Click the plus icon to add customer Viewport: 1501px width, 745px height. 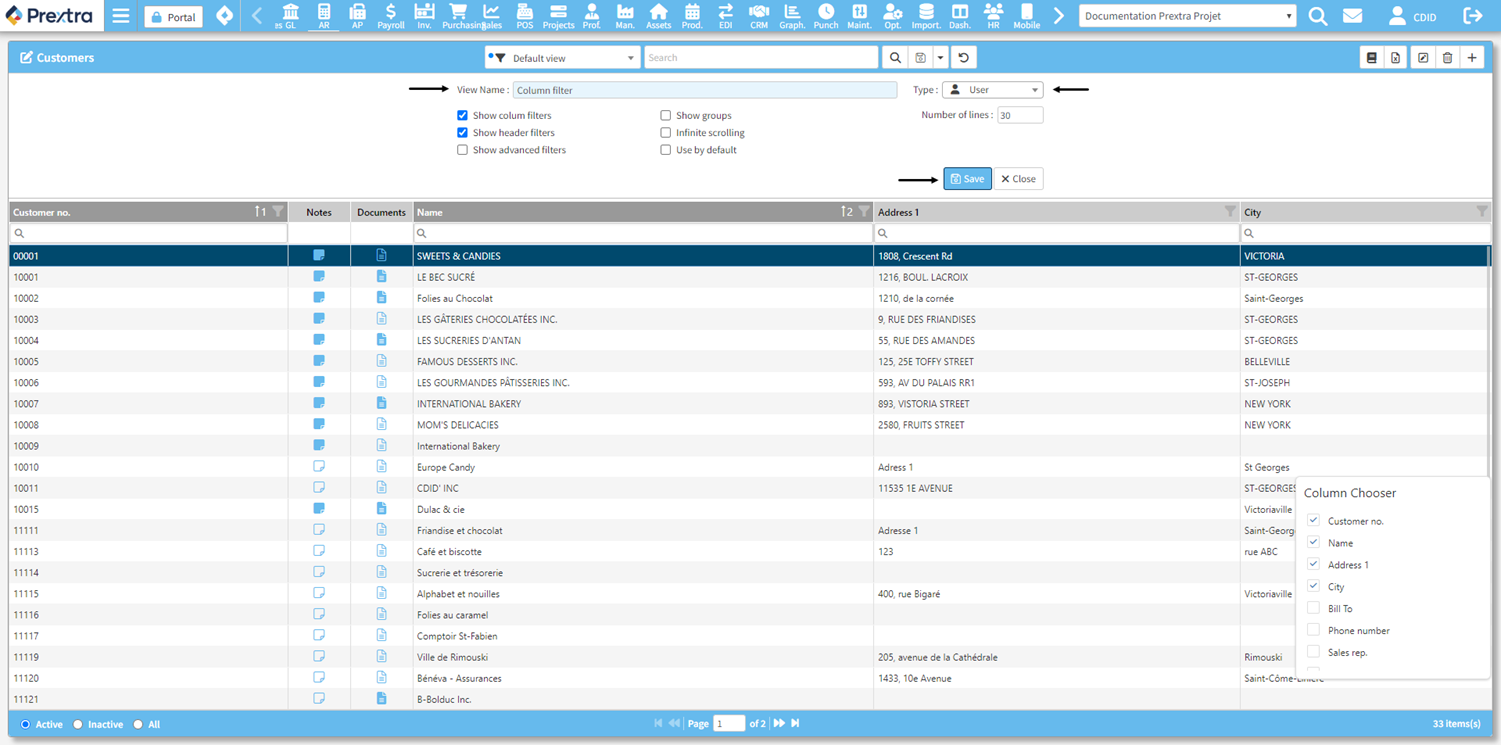[x=1472, y=58]
